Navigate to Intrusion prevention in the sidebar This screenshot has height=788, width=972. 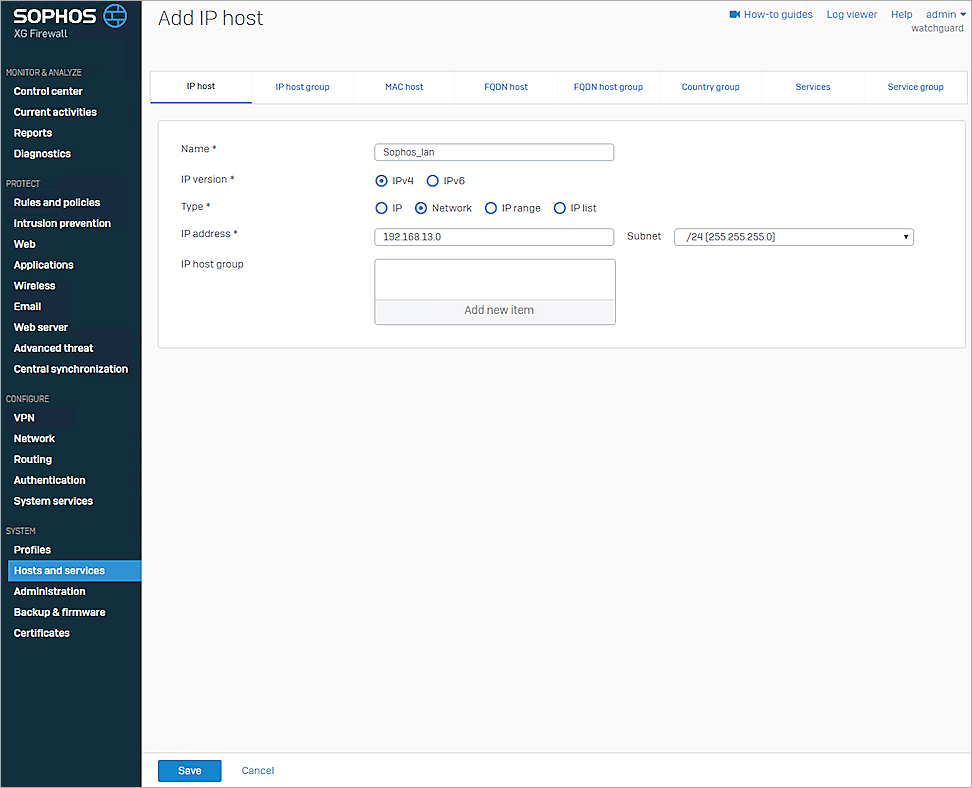pos(61,223)
